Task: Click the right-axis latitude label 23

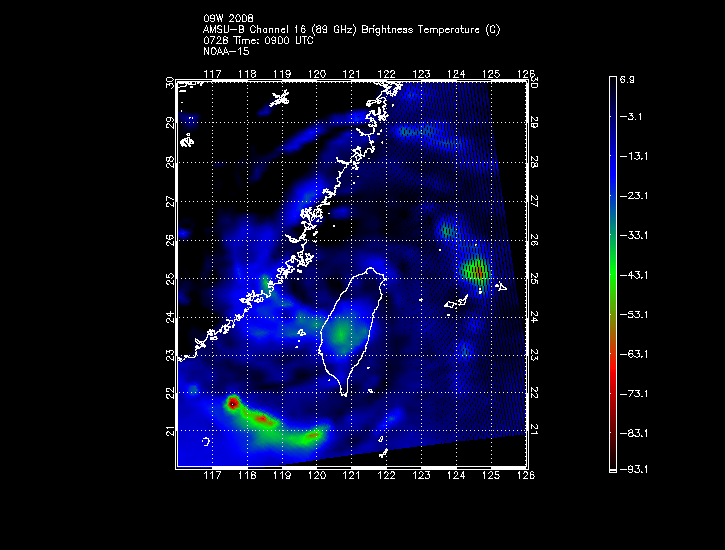Action: click(x=534, y=355)
